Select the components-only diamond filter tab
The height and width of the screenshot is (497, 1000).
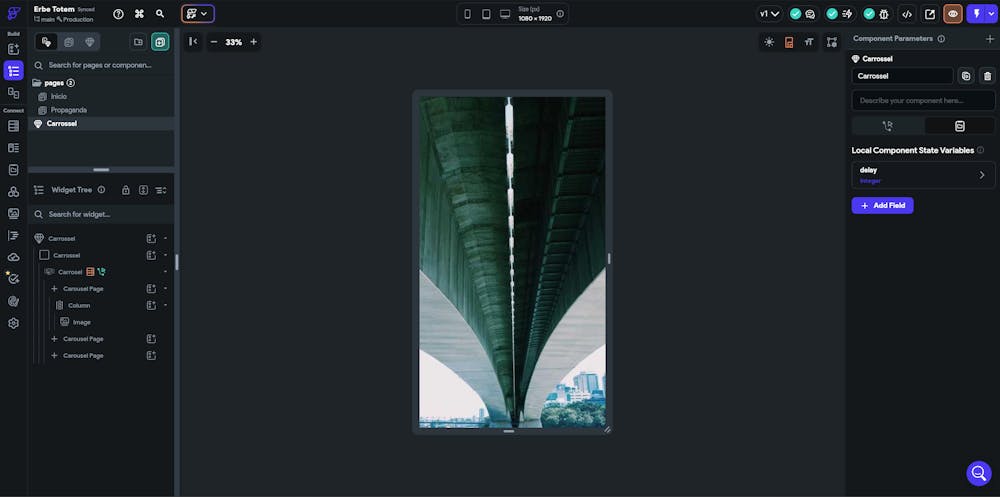point(89,42)
